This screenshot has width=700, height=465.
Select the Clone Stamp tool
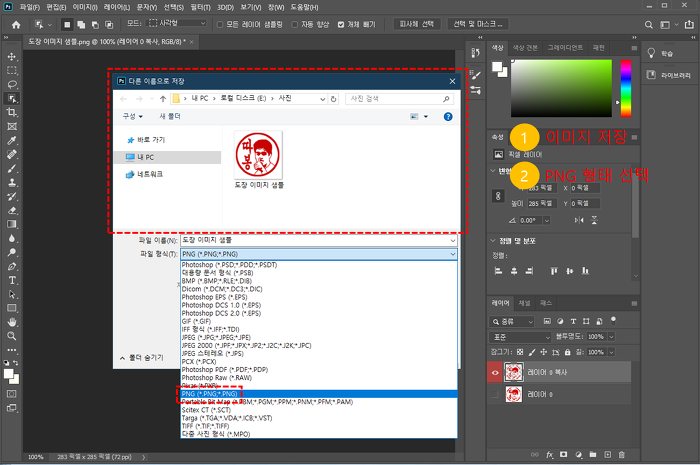coord(12,183)
